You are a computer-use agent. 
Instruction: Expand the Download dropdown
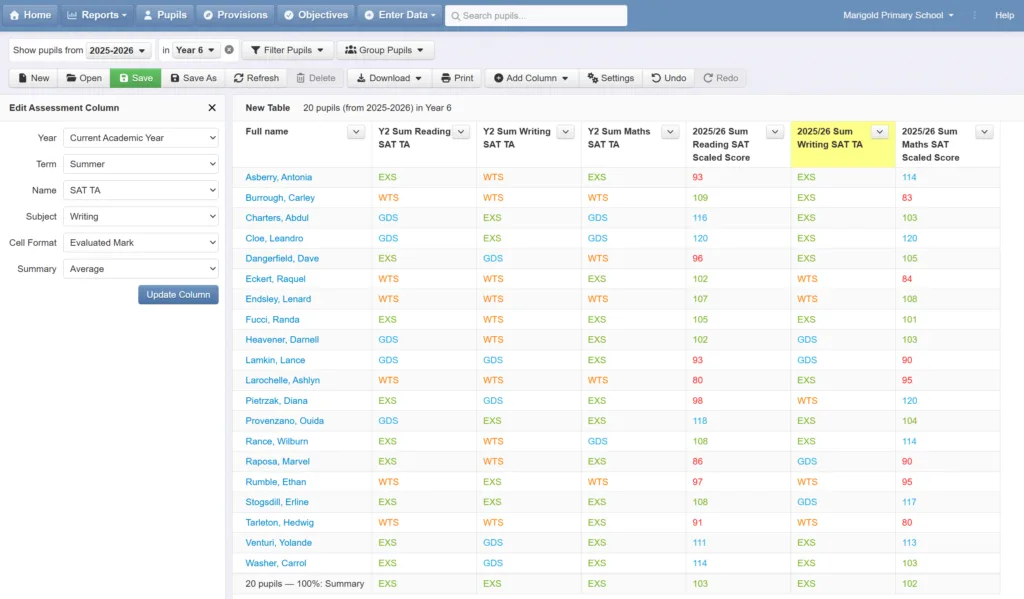389,78
